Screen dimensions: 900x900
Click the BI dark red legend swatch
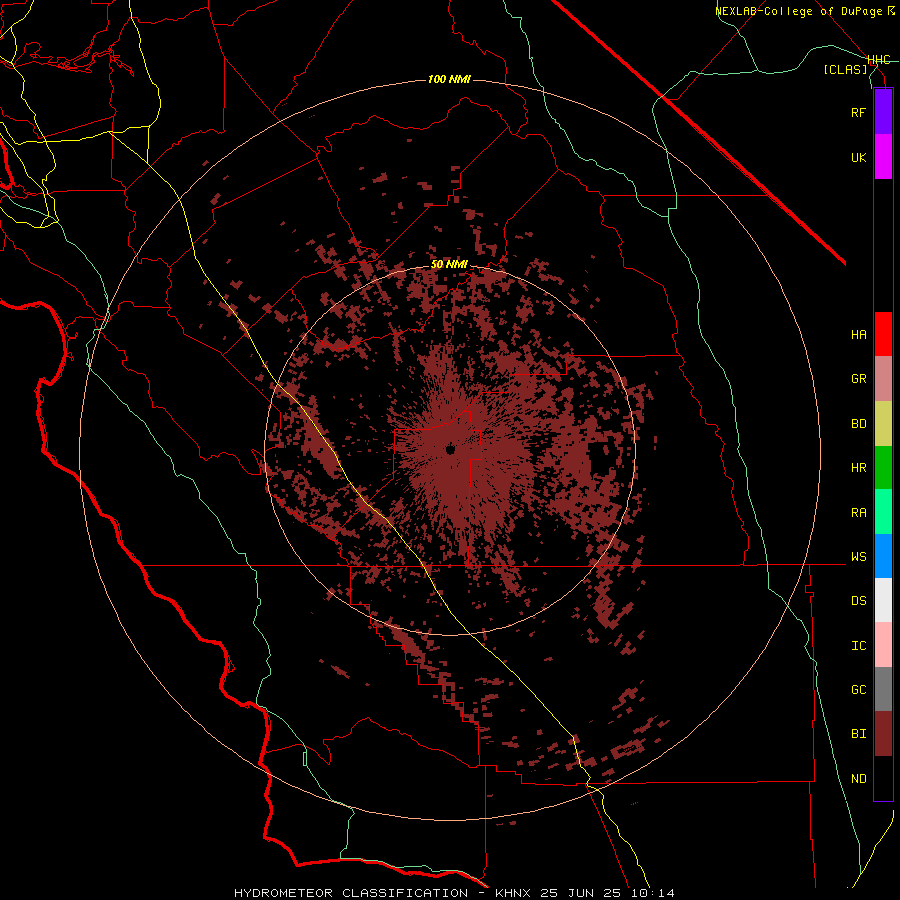[883, 734]
